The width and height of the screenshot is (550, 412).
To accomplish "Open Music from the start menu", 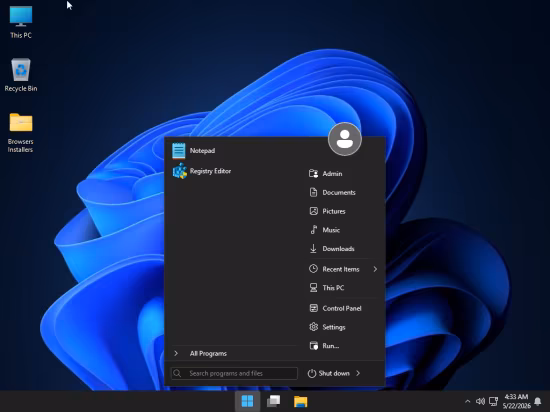I will click(331, 230).
